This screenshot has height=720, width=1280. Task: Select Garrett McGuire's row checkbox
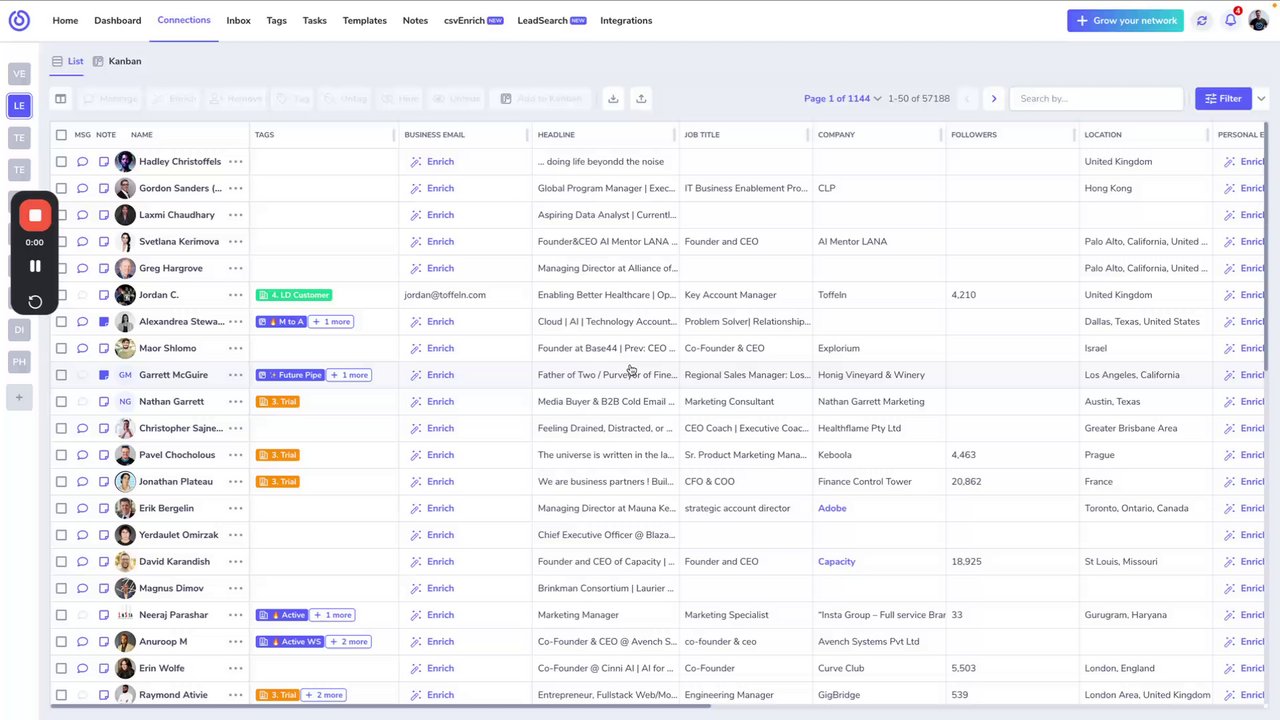coord(61,375)
